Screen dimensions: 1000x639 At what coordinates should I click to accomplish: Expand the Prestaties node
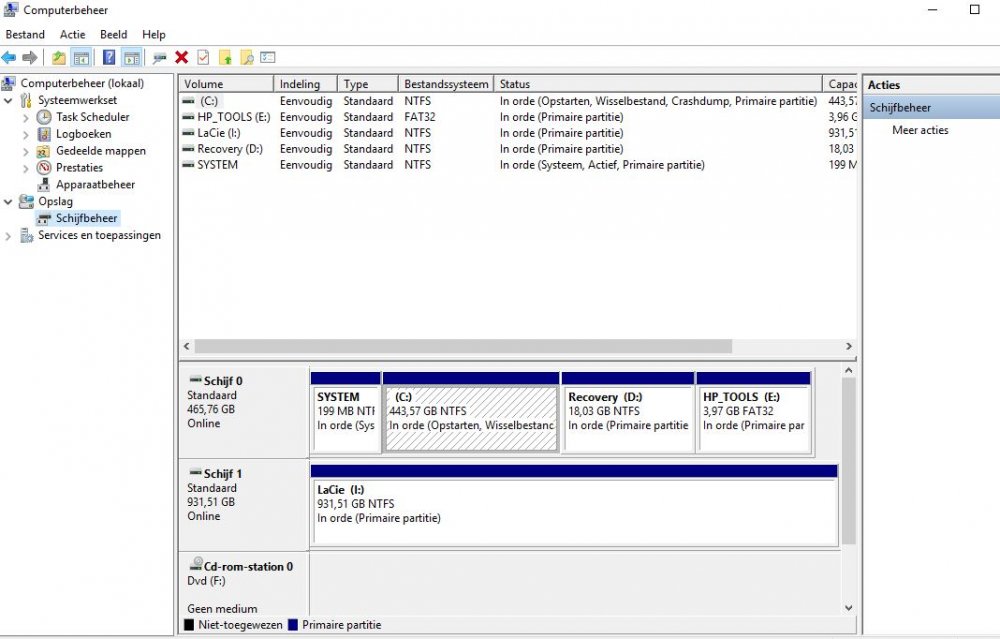click(26, 168)
